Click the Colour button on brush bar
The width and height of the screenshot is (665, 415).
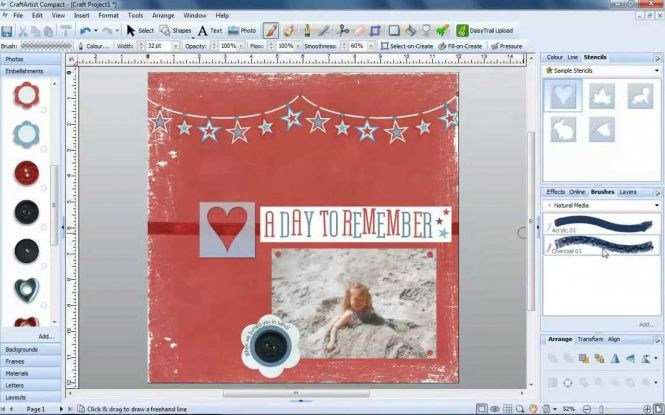(93, 46)
